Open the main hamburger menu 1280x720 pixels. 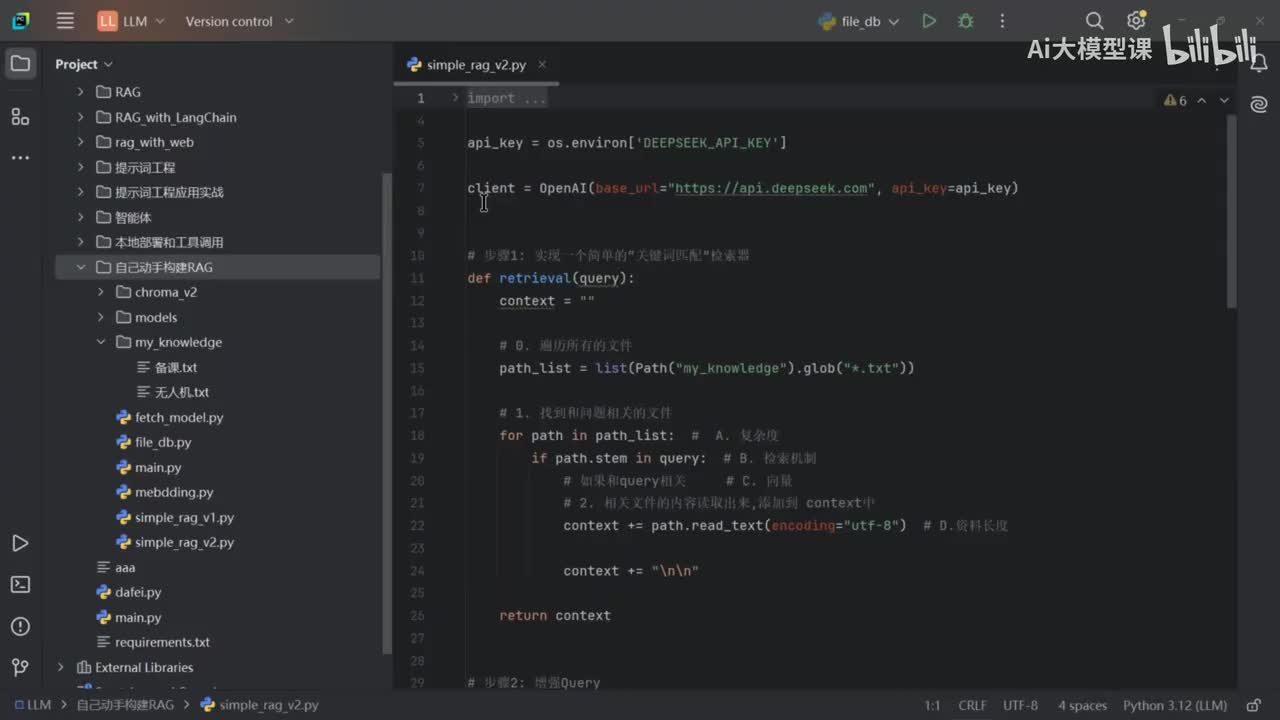pyautogui.click(x=65, y=21)
